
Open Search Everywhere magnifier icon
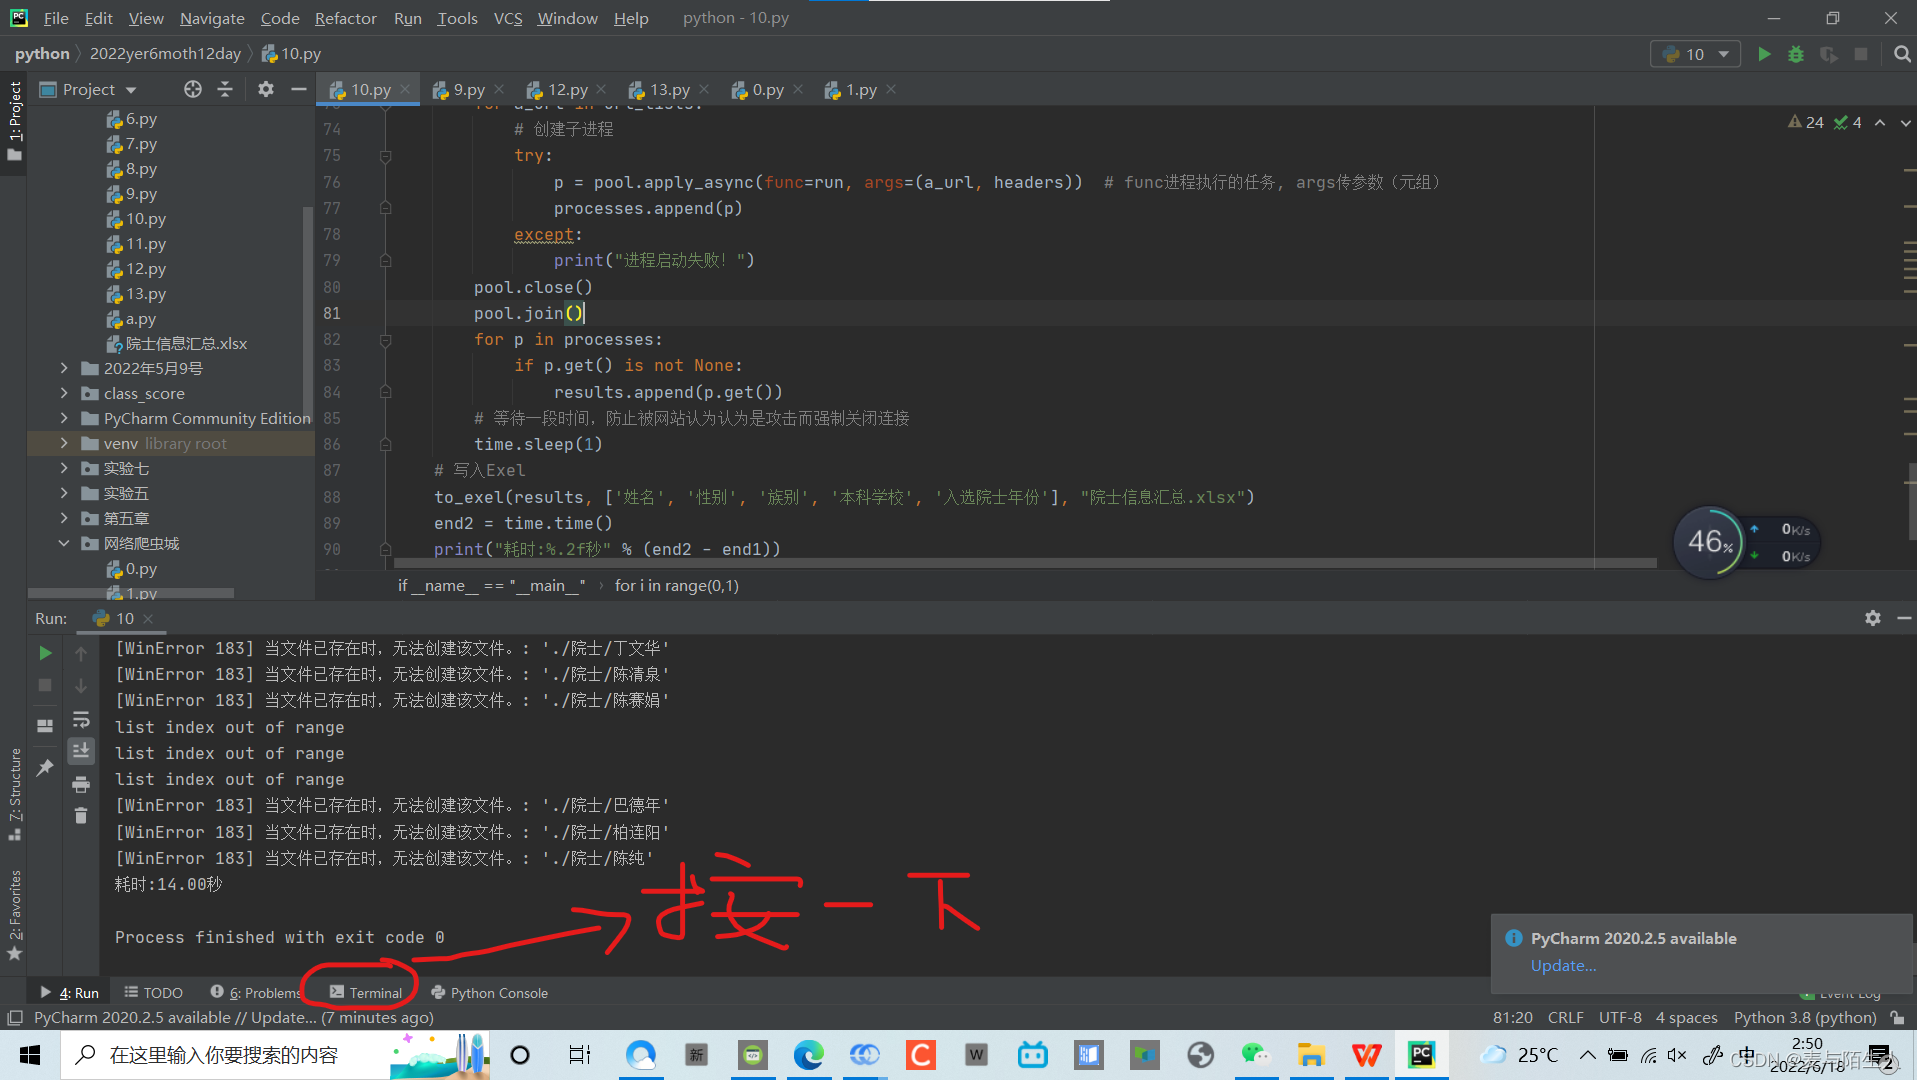(x=1901, y=54)
